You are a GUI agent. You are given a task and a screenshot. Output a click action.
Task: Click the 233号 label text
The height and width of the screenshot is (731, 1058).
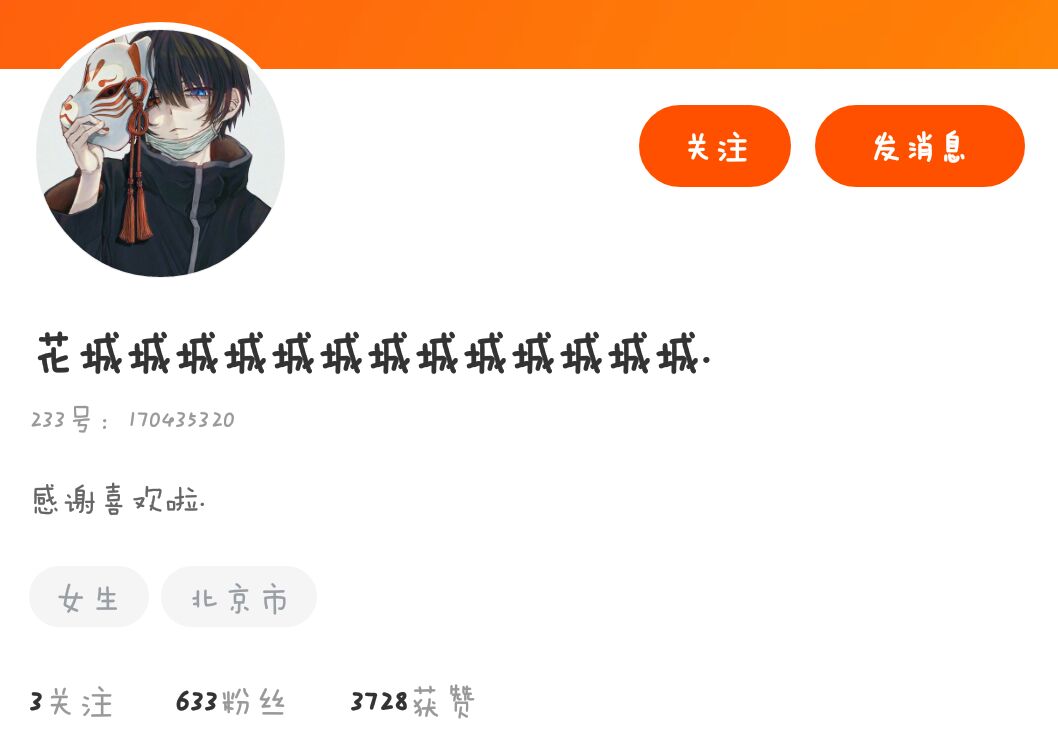coord(60,419)
